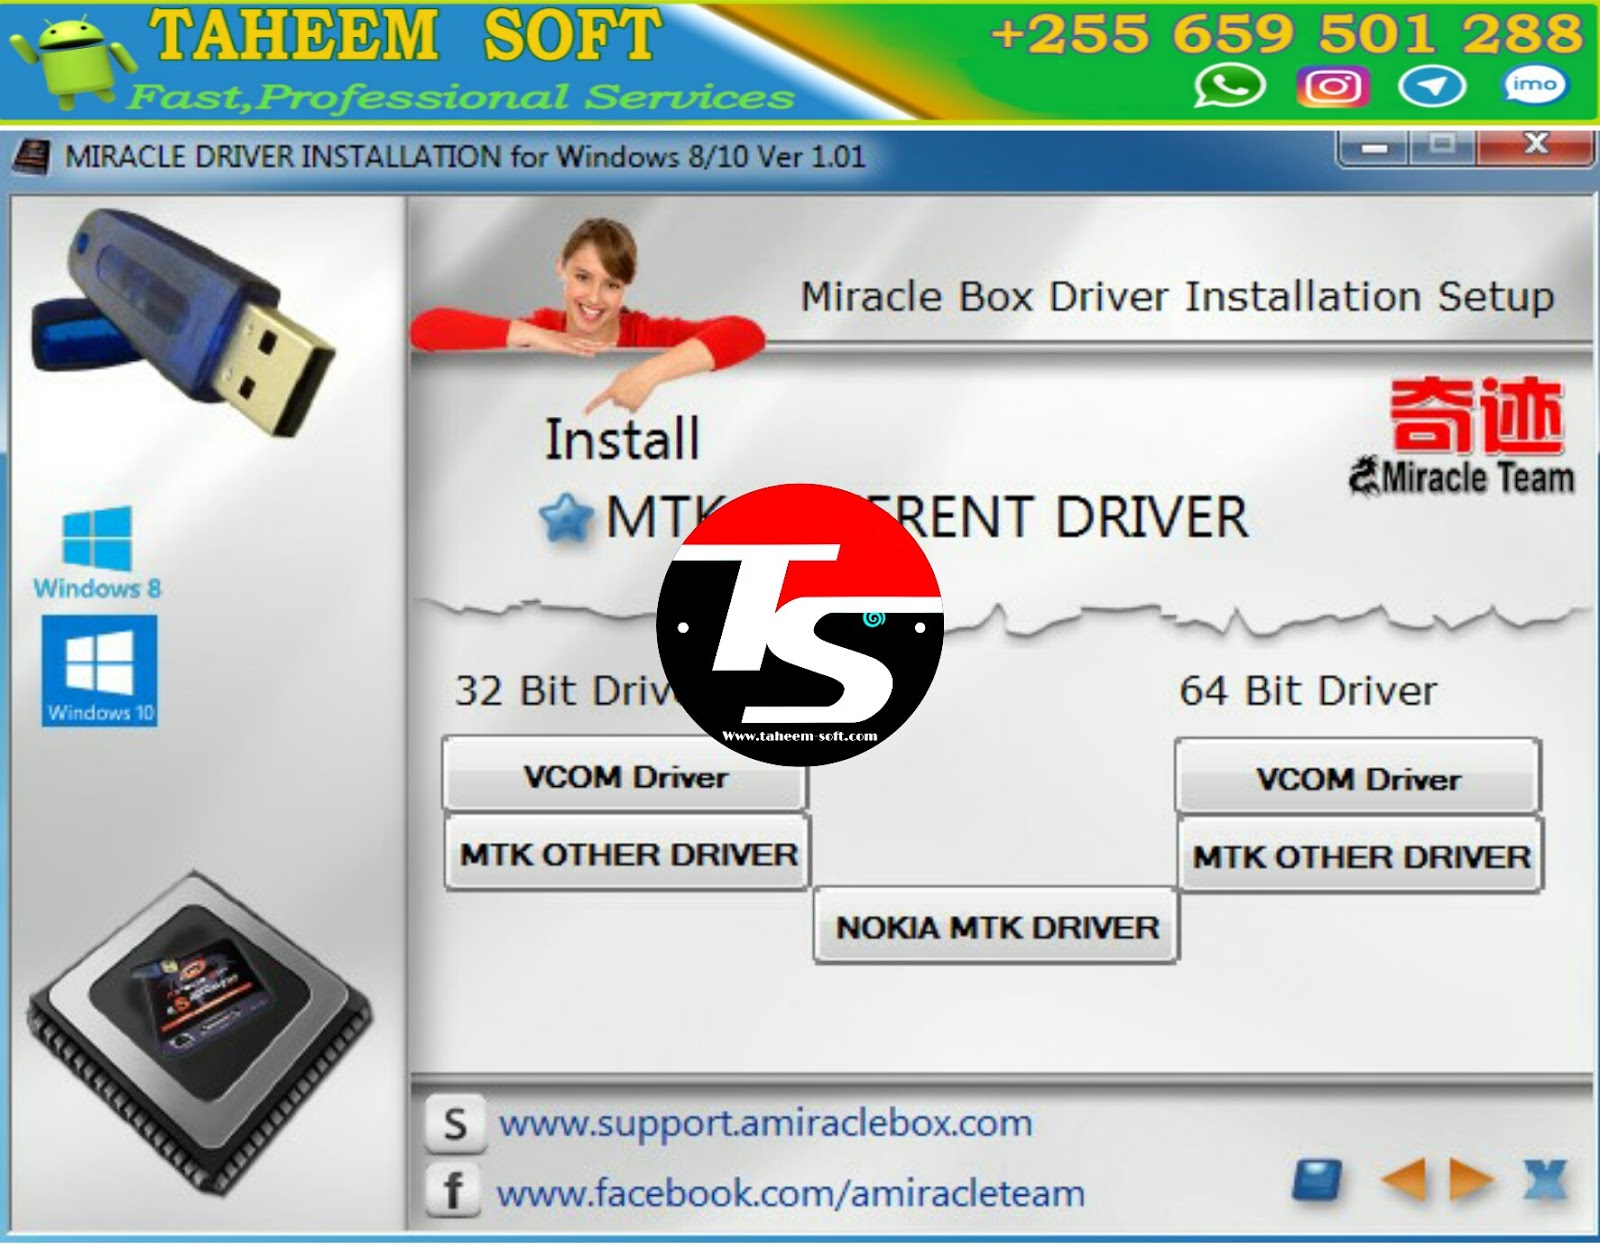Click the S support icon
1600x1250 pixels.
click(x=454, y=1124)
